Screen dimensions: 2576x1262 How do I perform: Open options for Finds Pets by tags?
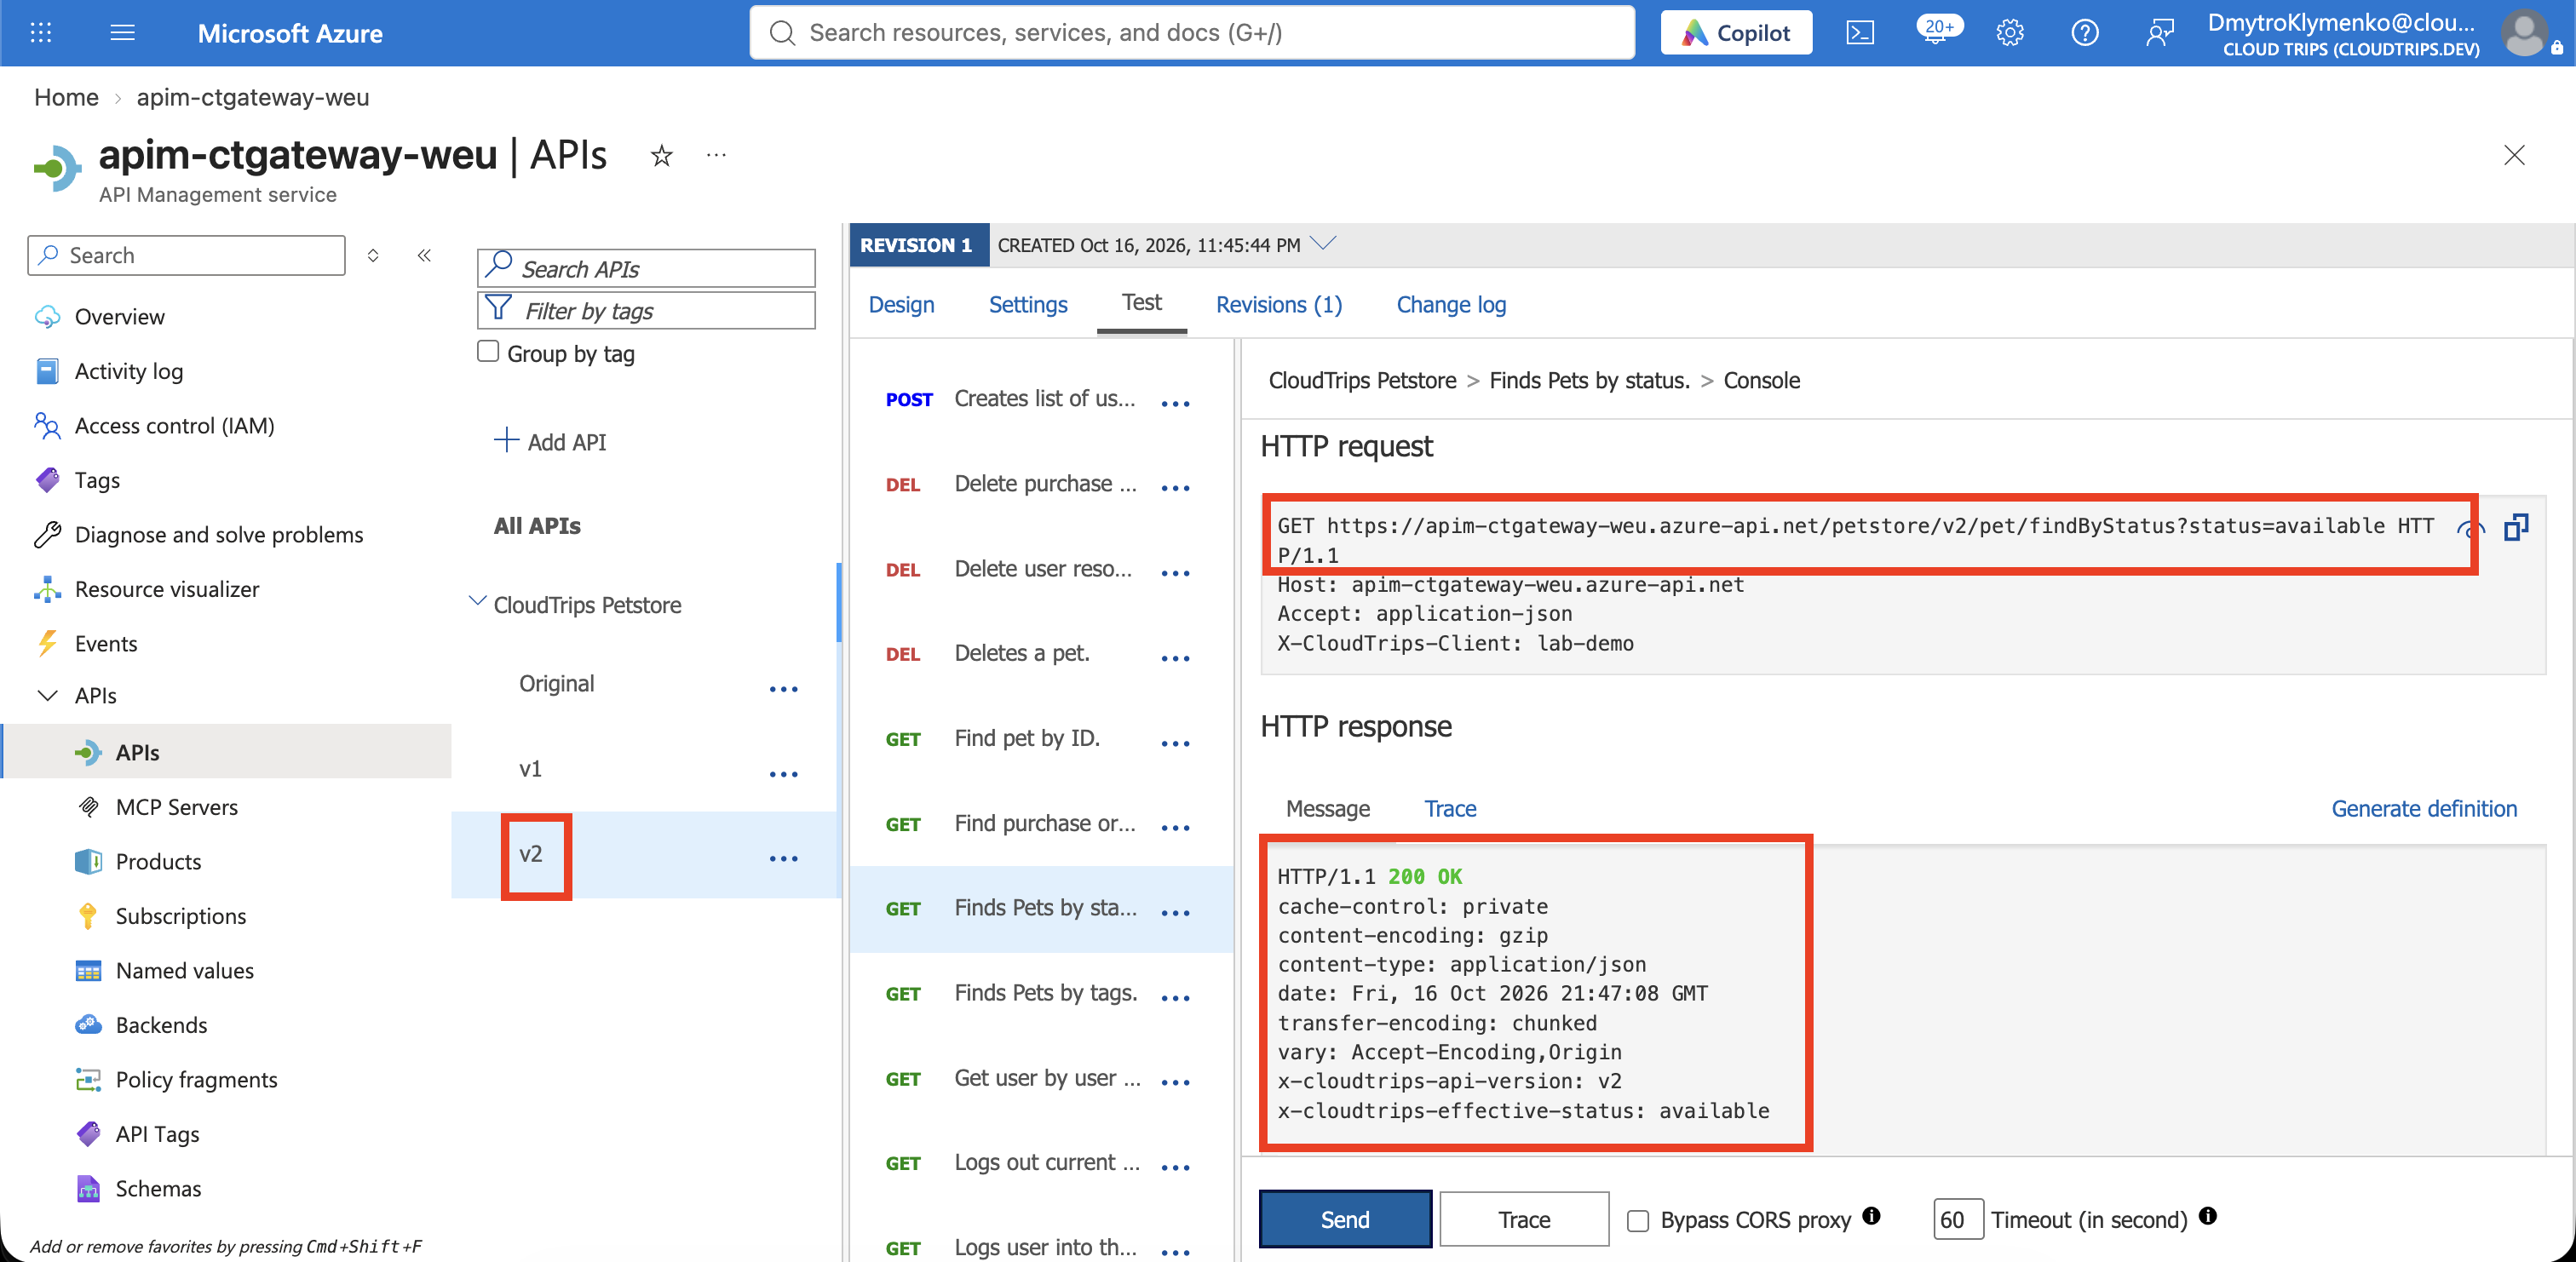point(1176,998)
